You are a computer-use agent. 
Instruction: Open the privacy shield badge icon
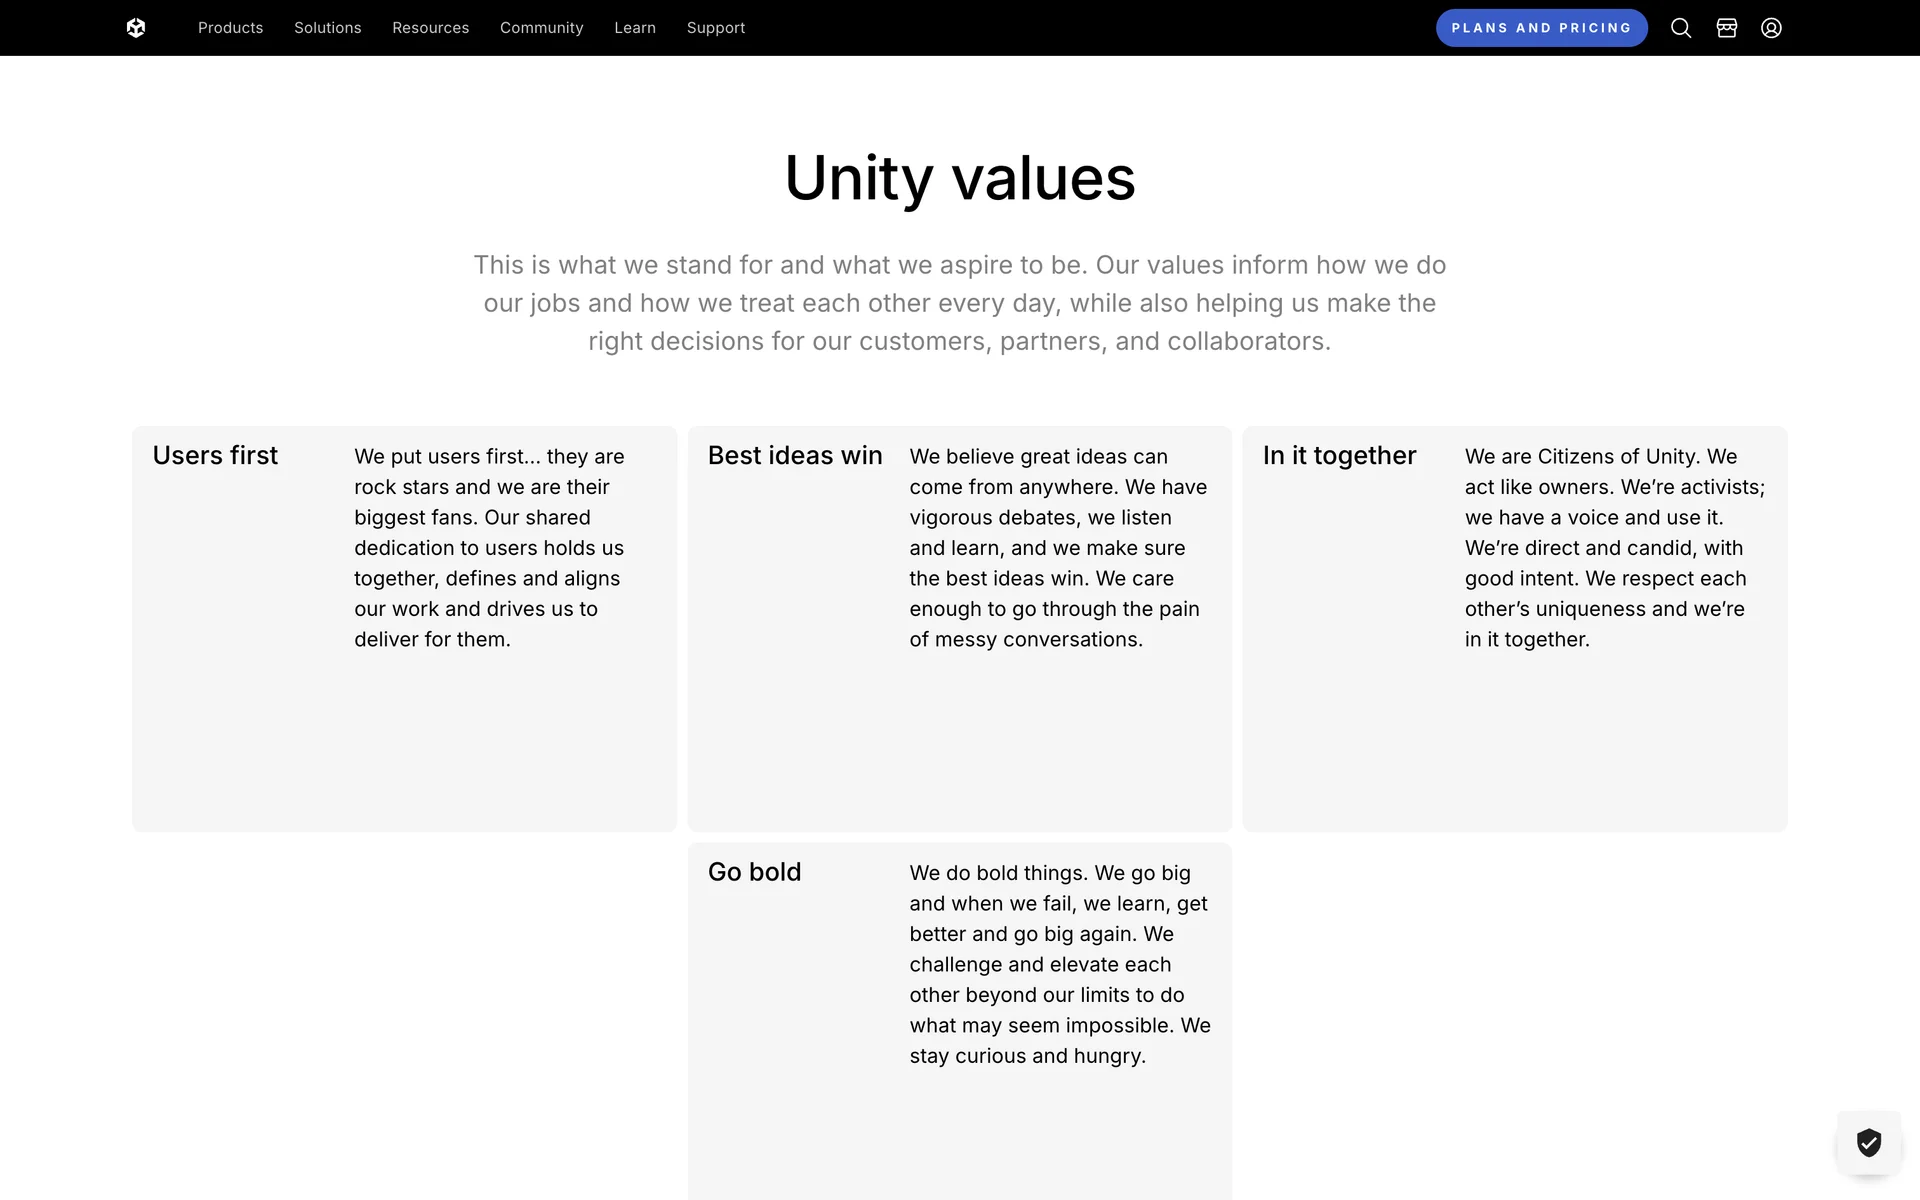tap(1868, 1142)
